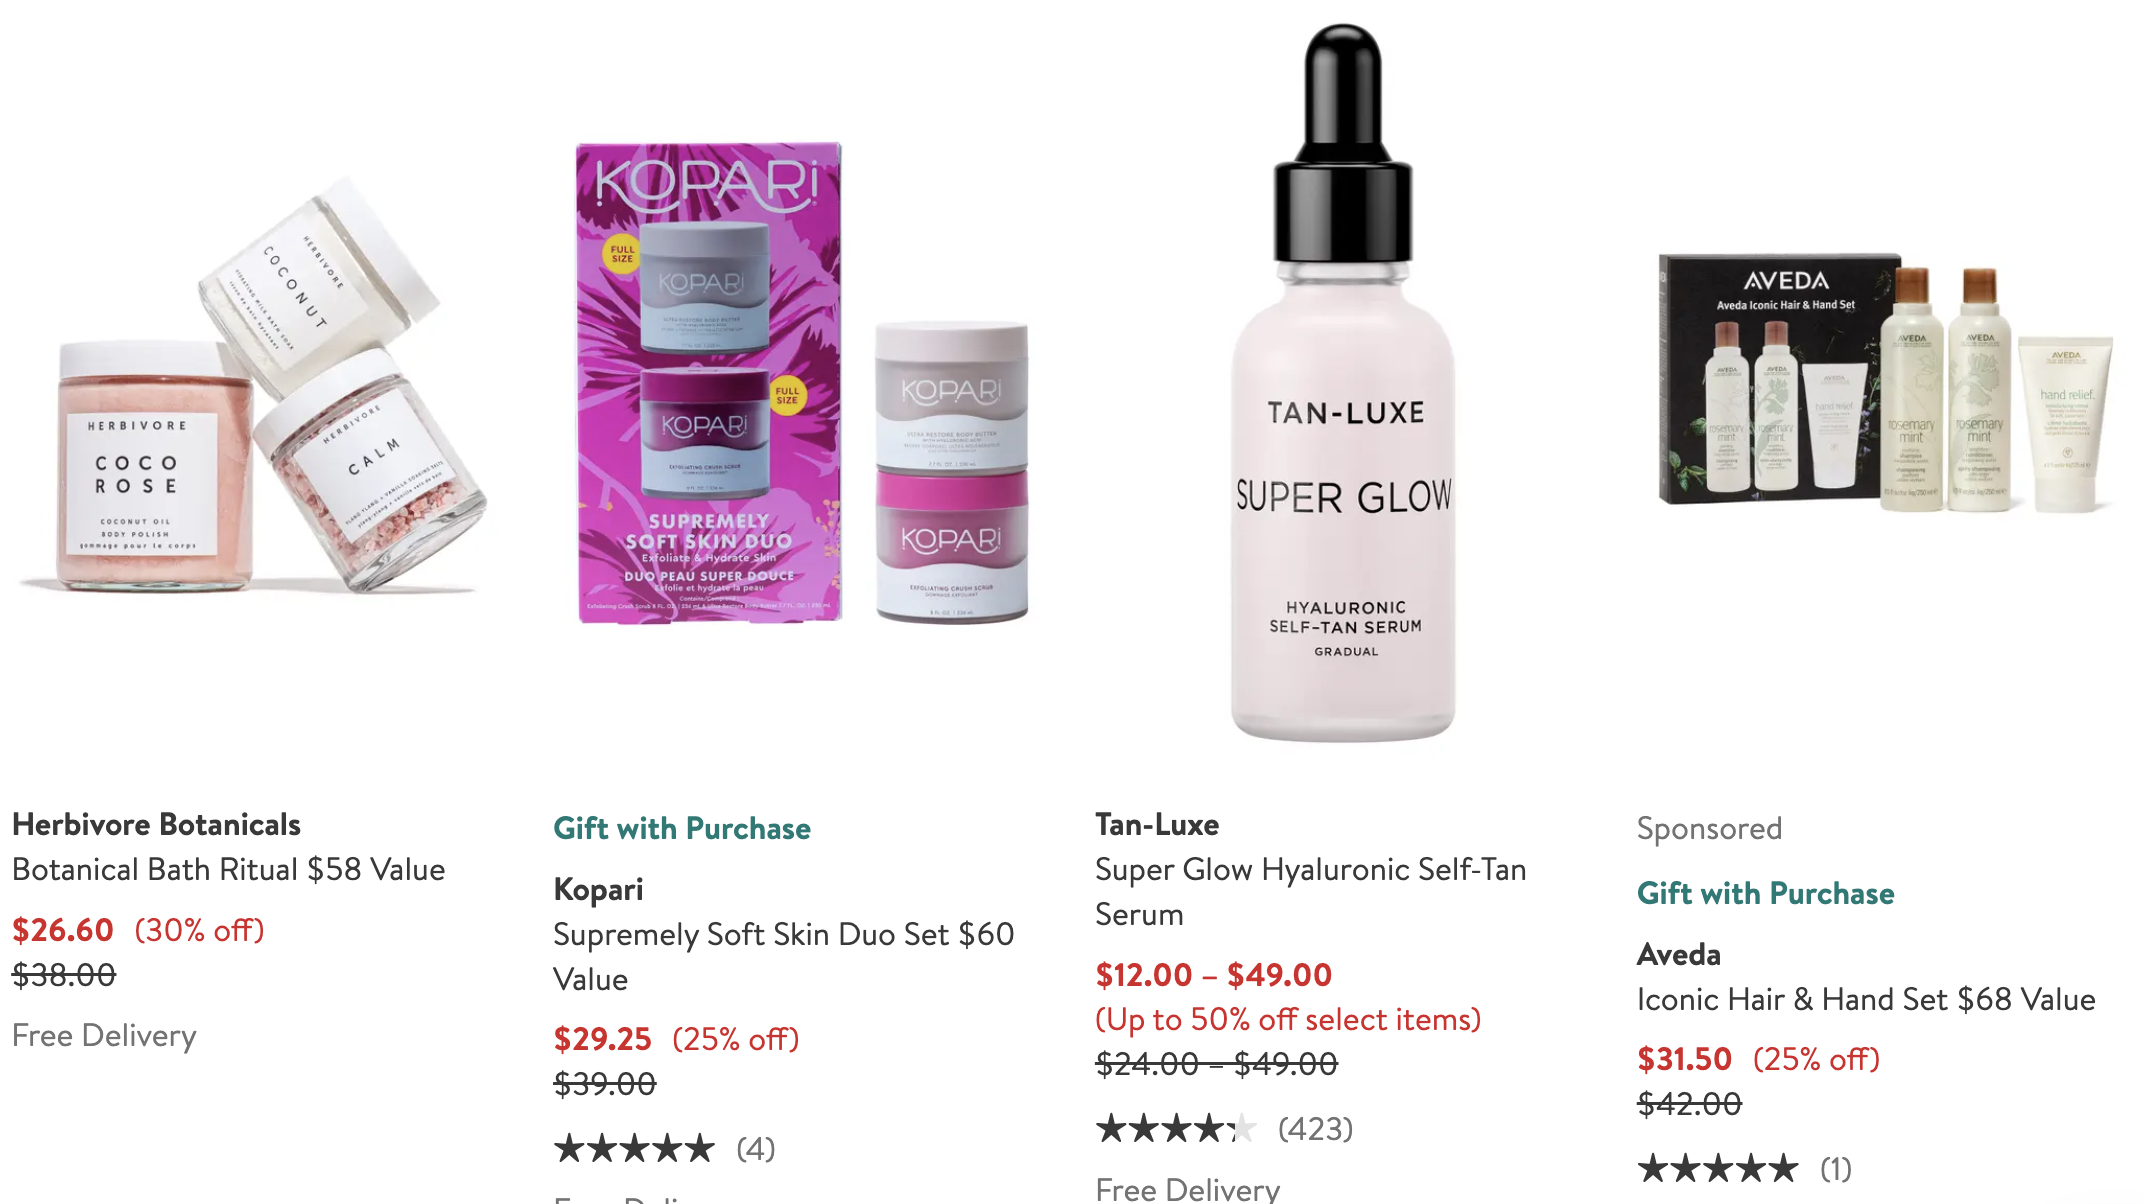The image size is (2144, 1204).
Task: Open Super Glow Hyaluronic Self-Tan Serum title
Action: 1310,891
